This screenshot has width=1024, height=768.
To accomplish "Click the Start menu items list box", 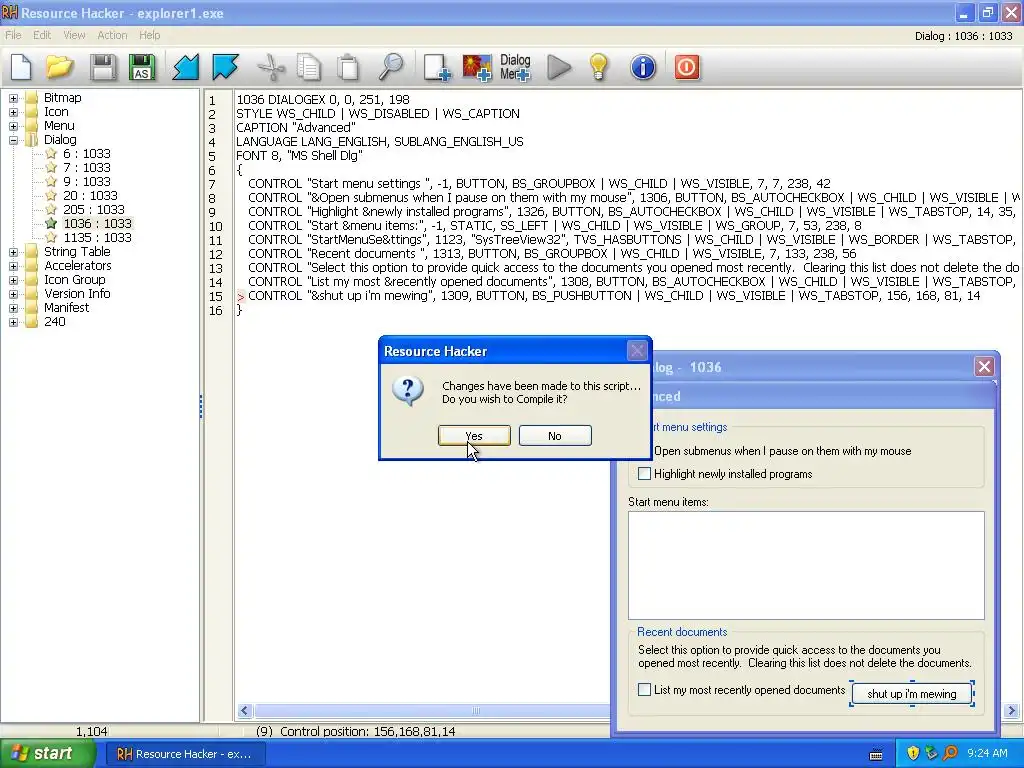I will click(806, 565).
